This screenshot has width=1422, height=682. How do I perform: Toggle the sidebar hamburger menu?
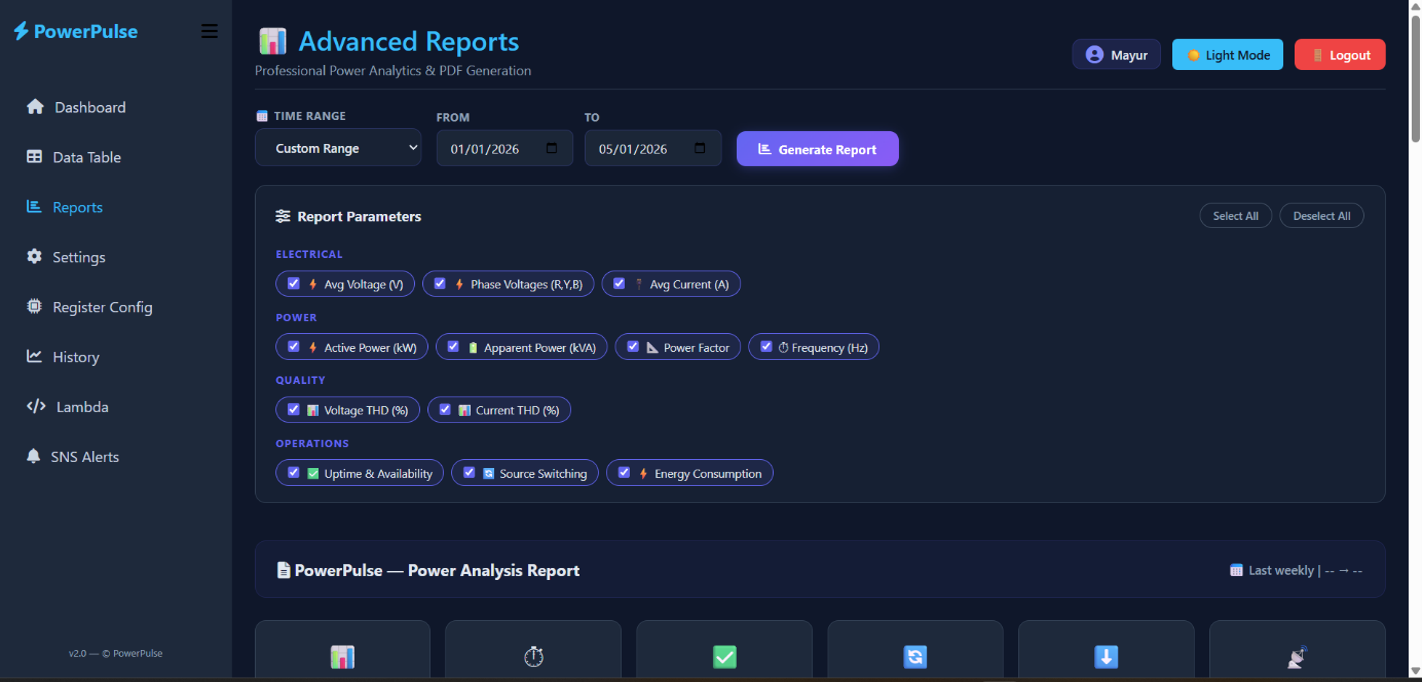coord(209,31)
